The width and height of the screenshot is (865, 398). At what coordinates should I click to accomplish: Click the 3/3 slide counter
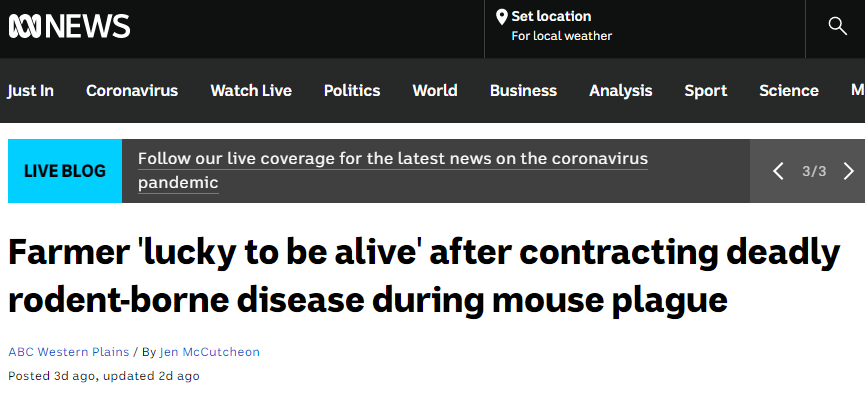(x=814, y=171)
